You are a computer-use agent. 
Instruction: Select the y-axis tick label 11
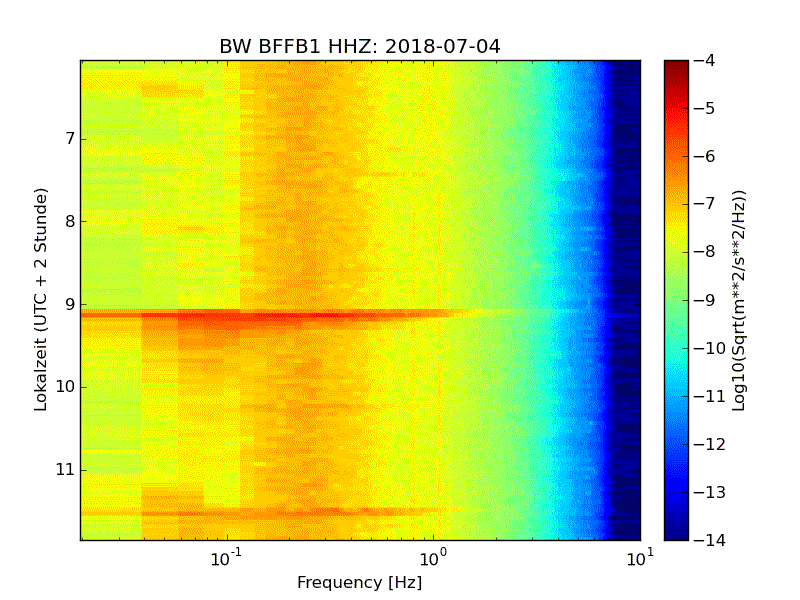pos(65,469)
